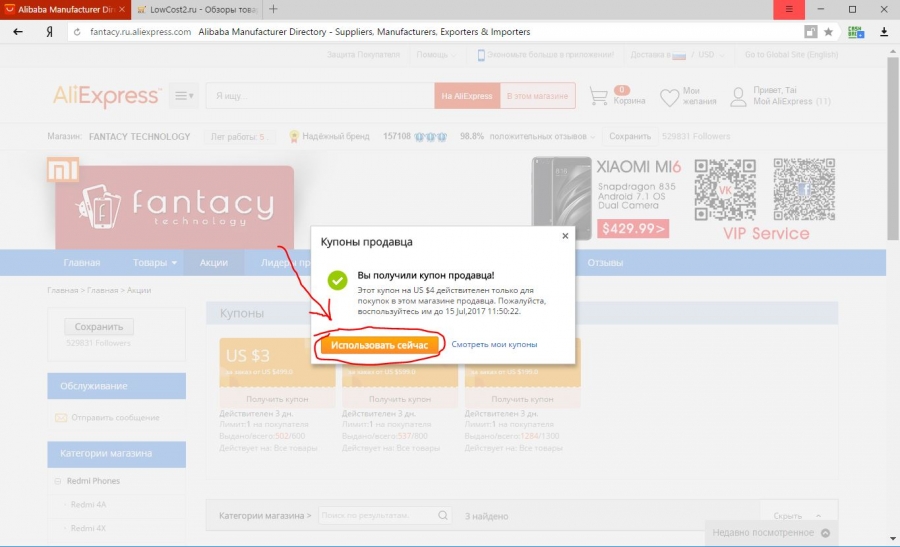Image resolution: width=900 pixels, height=547 pixels.
Task: Expand the Товары dropdown in store menu
Action: (155, 262)
